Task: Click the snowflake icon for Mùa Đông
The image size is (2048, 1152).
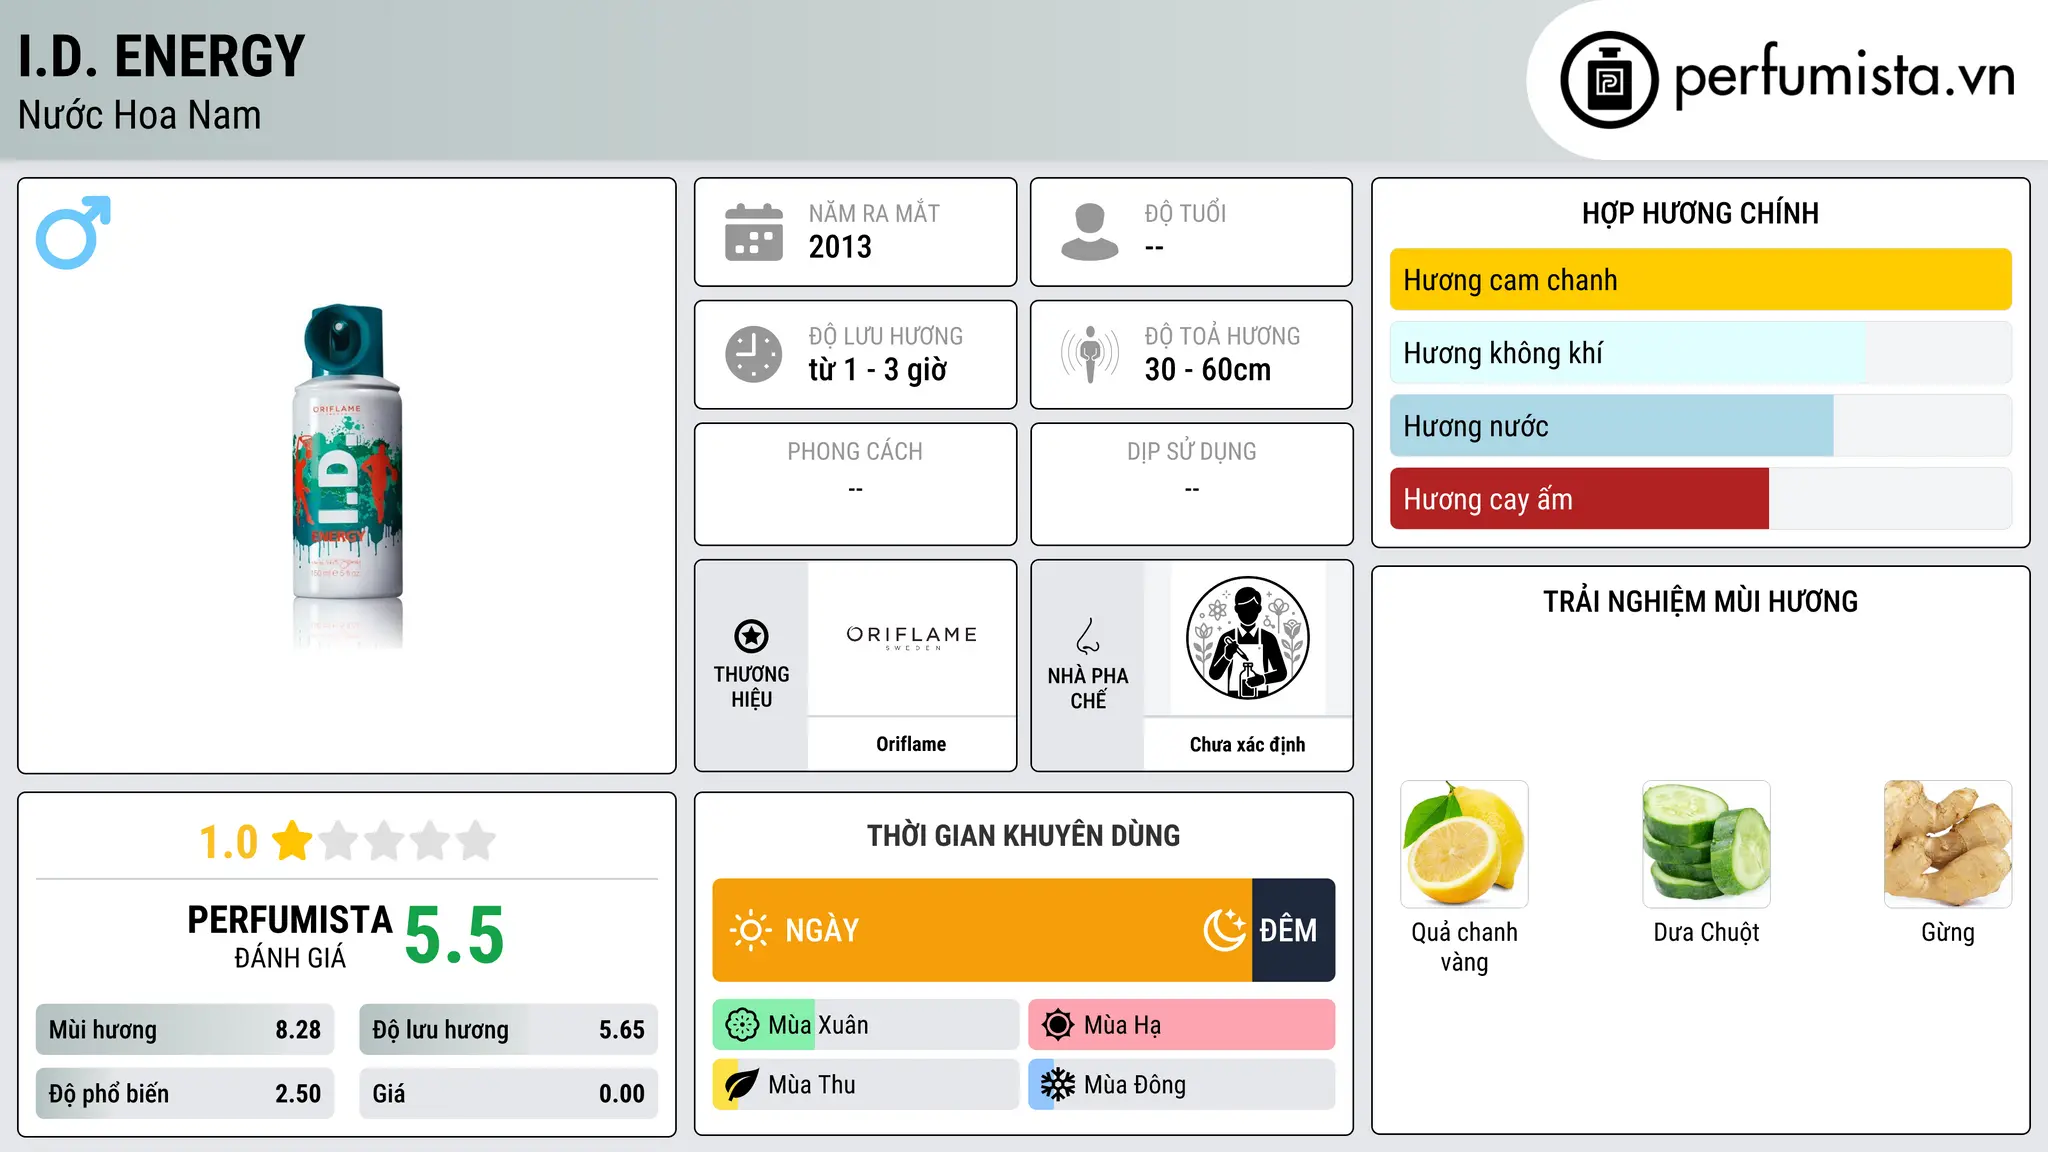Action: [1058, 1085]
